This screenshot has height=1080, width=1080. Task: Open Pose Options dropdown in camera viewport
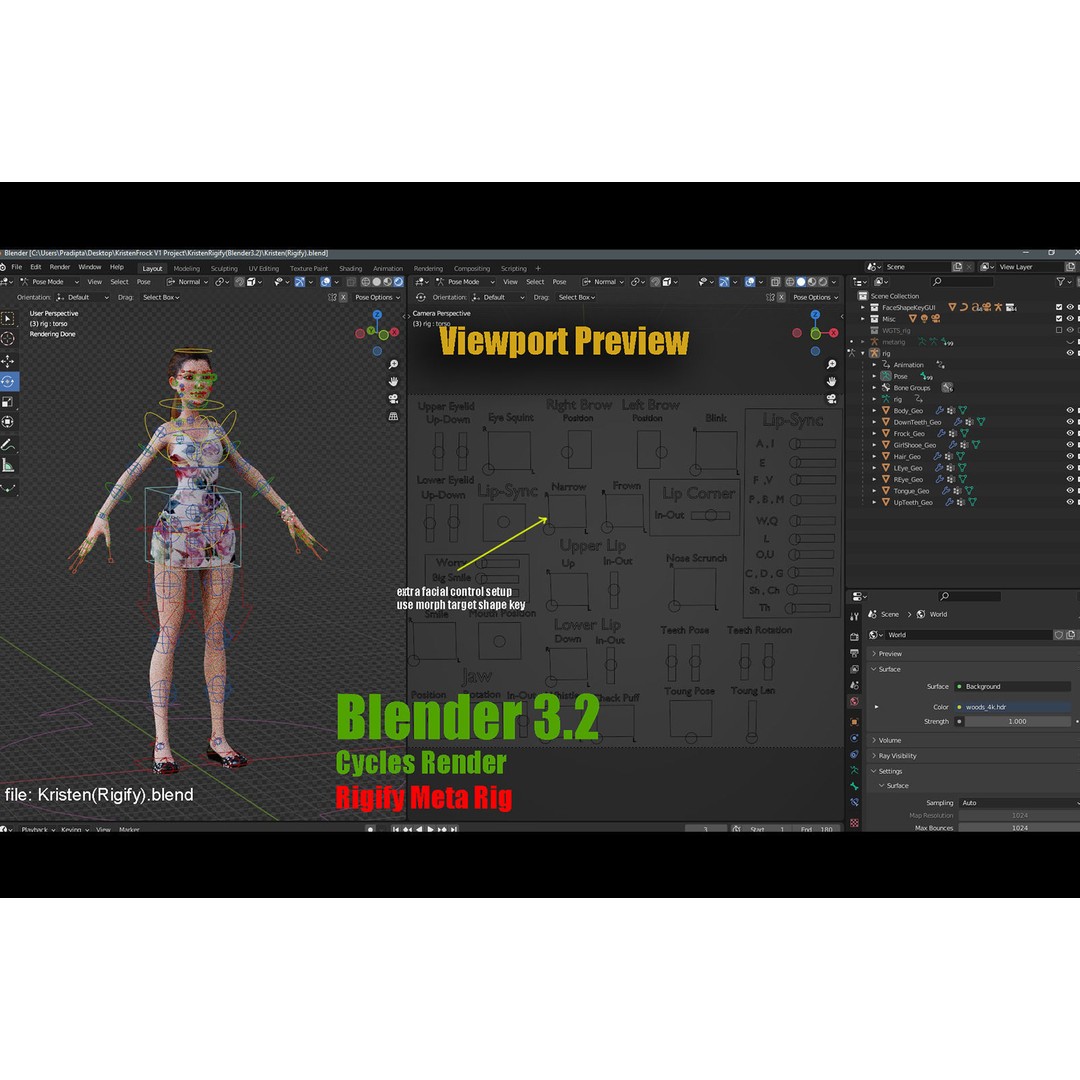click(815, 298)
